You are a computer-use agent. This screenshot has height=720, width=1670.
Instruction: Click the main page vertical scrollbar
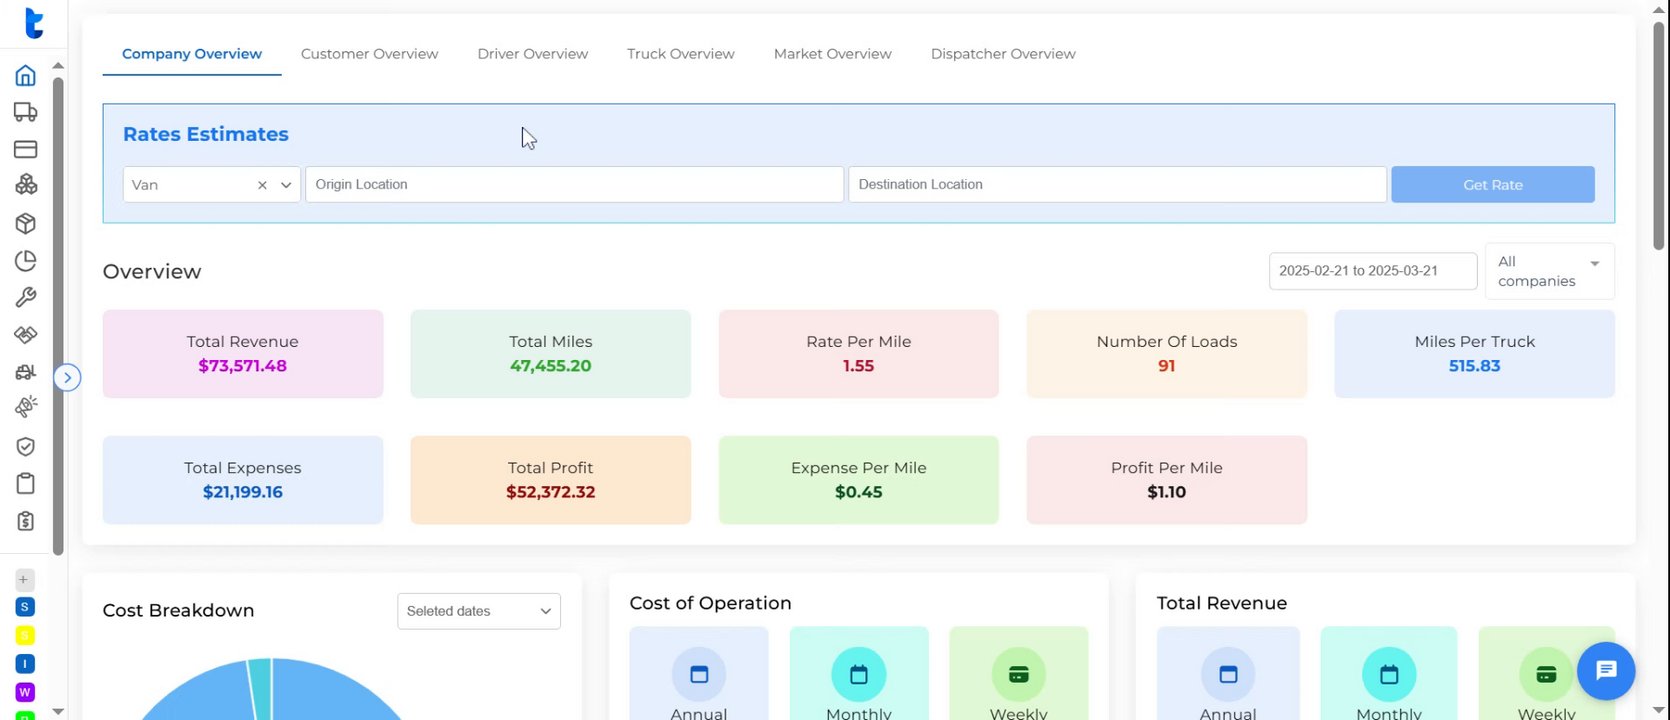point(1659,135)
